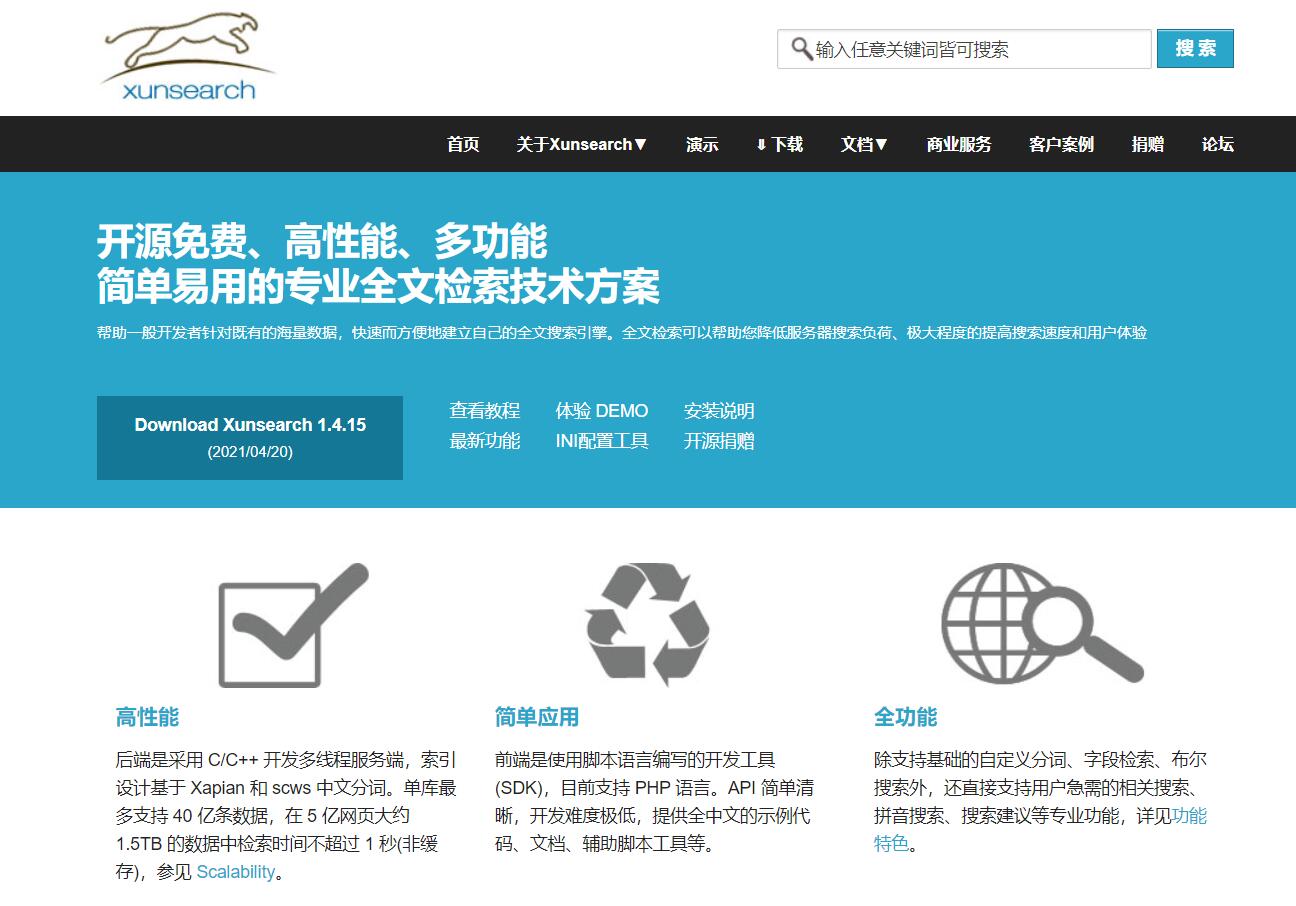Viewport: 1296px width, 906px height.
Task: Click the 高性能 heading
Action: [x=147, y=717]
